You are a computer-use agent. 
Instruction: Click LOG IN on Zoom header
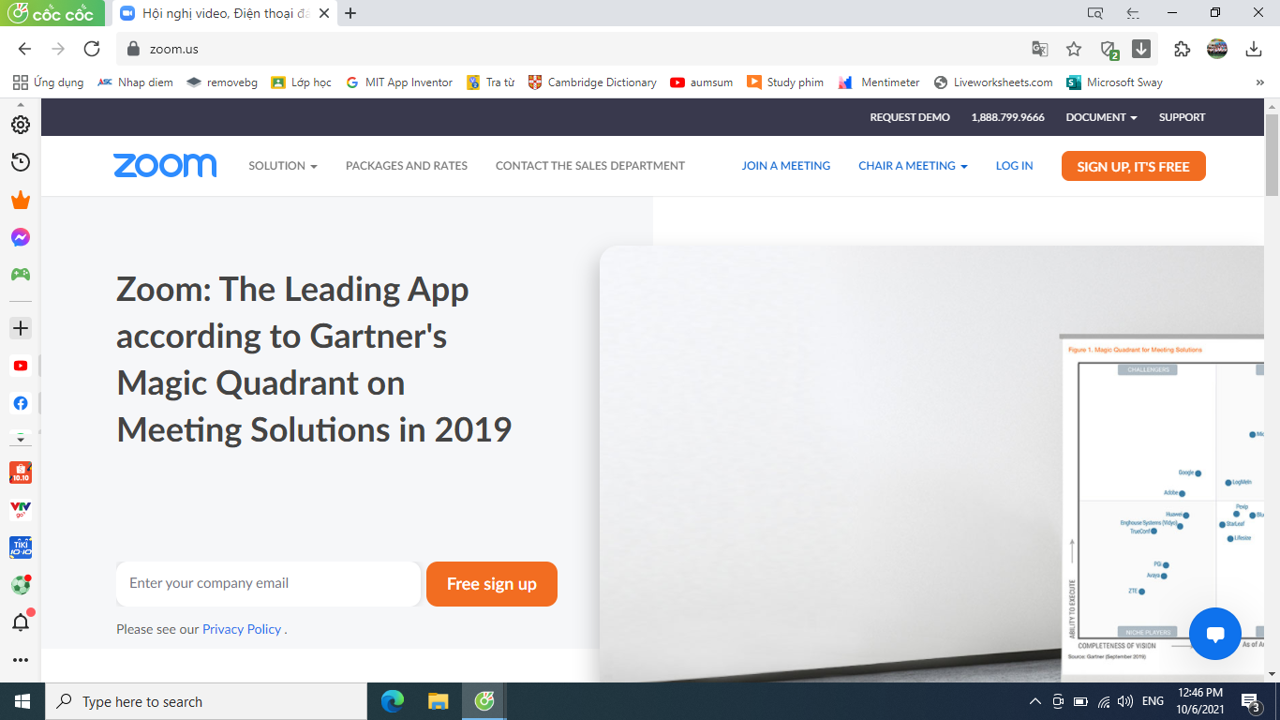[1014, 166]
